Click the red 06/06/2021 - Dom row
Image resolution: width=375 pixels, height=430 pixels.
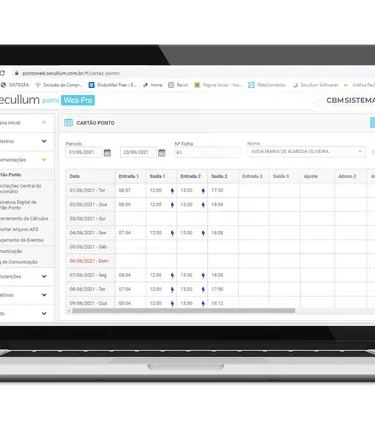tap(89, 261)
